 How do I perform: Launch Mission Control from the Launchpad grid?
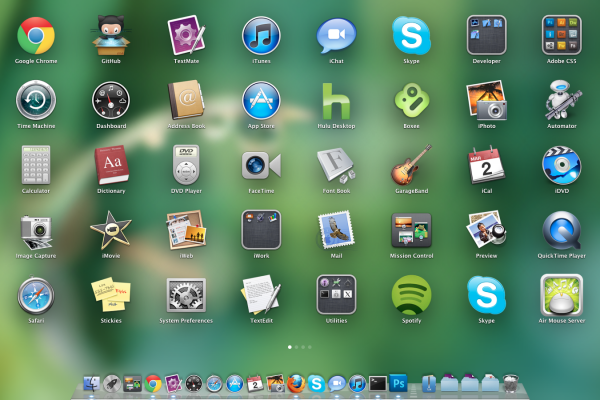pyautogui.click(x=411, y=230)
